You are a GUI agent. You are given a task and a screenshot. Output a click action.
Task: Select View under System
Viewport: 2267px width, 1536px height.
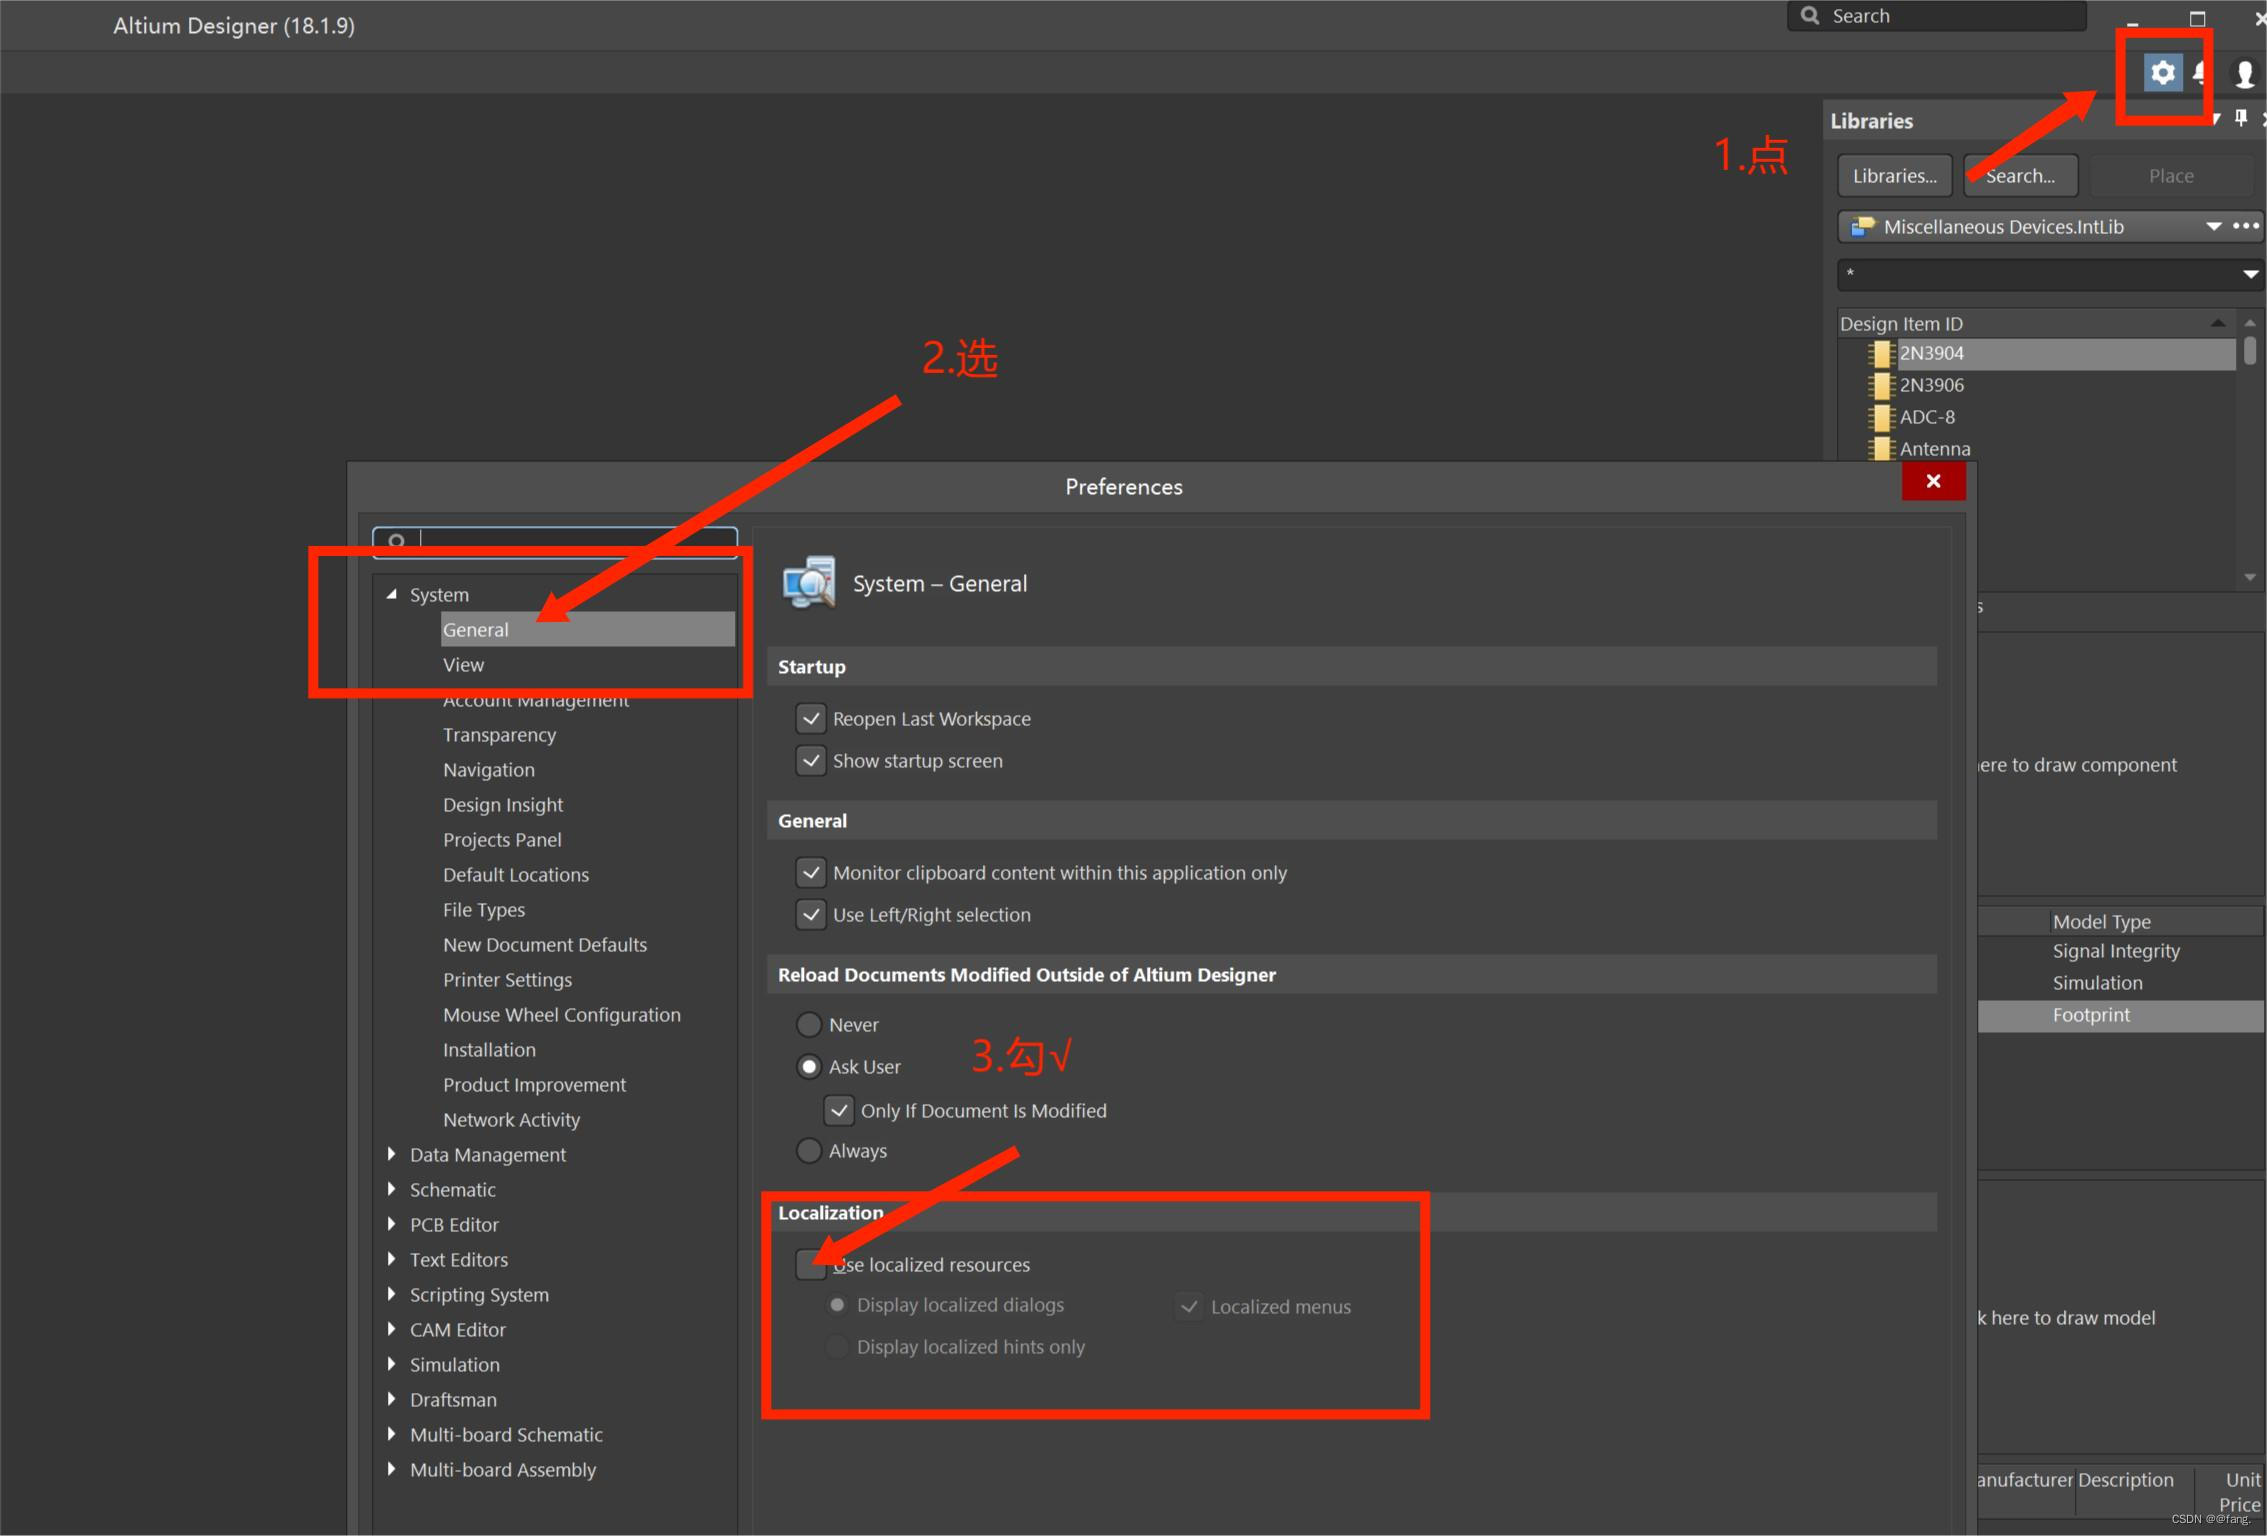[463, 665]
